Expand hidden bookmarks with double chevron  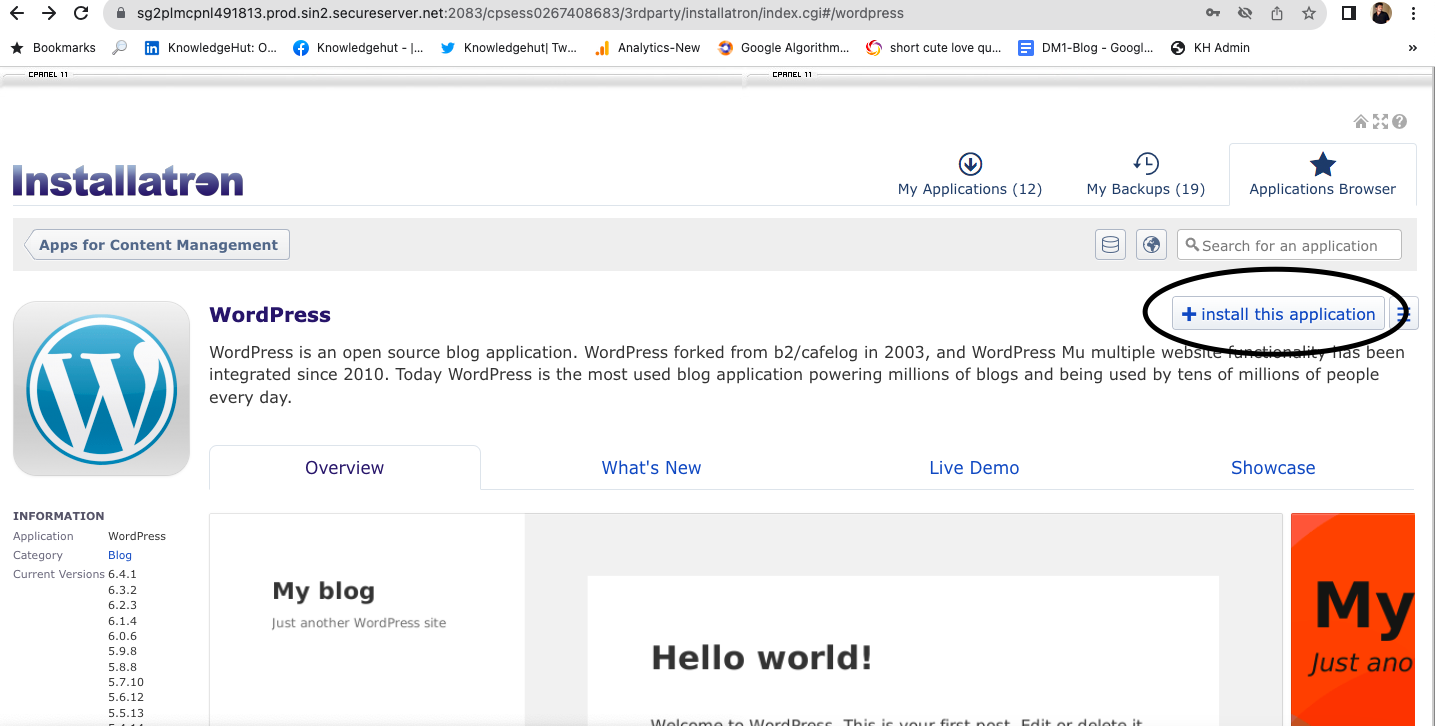point(1412,47)
